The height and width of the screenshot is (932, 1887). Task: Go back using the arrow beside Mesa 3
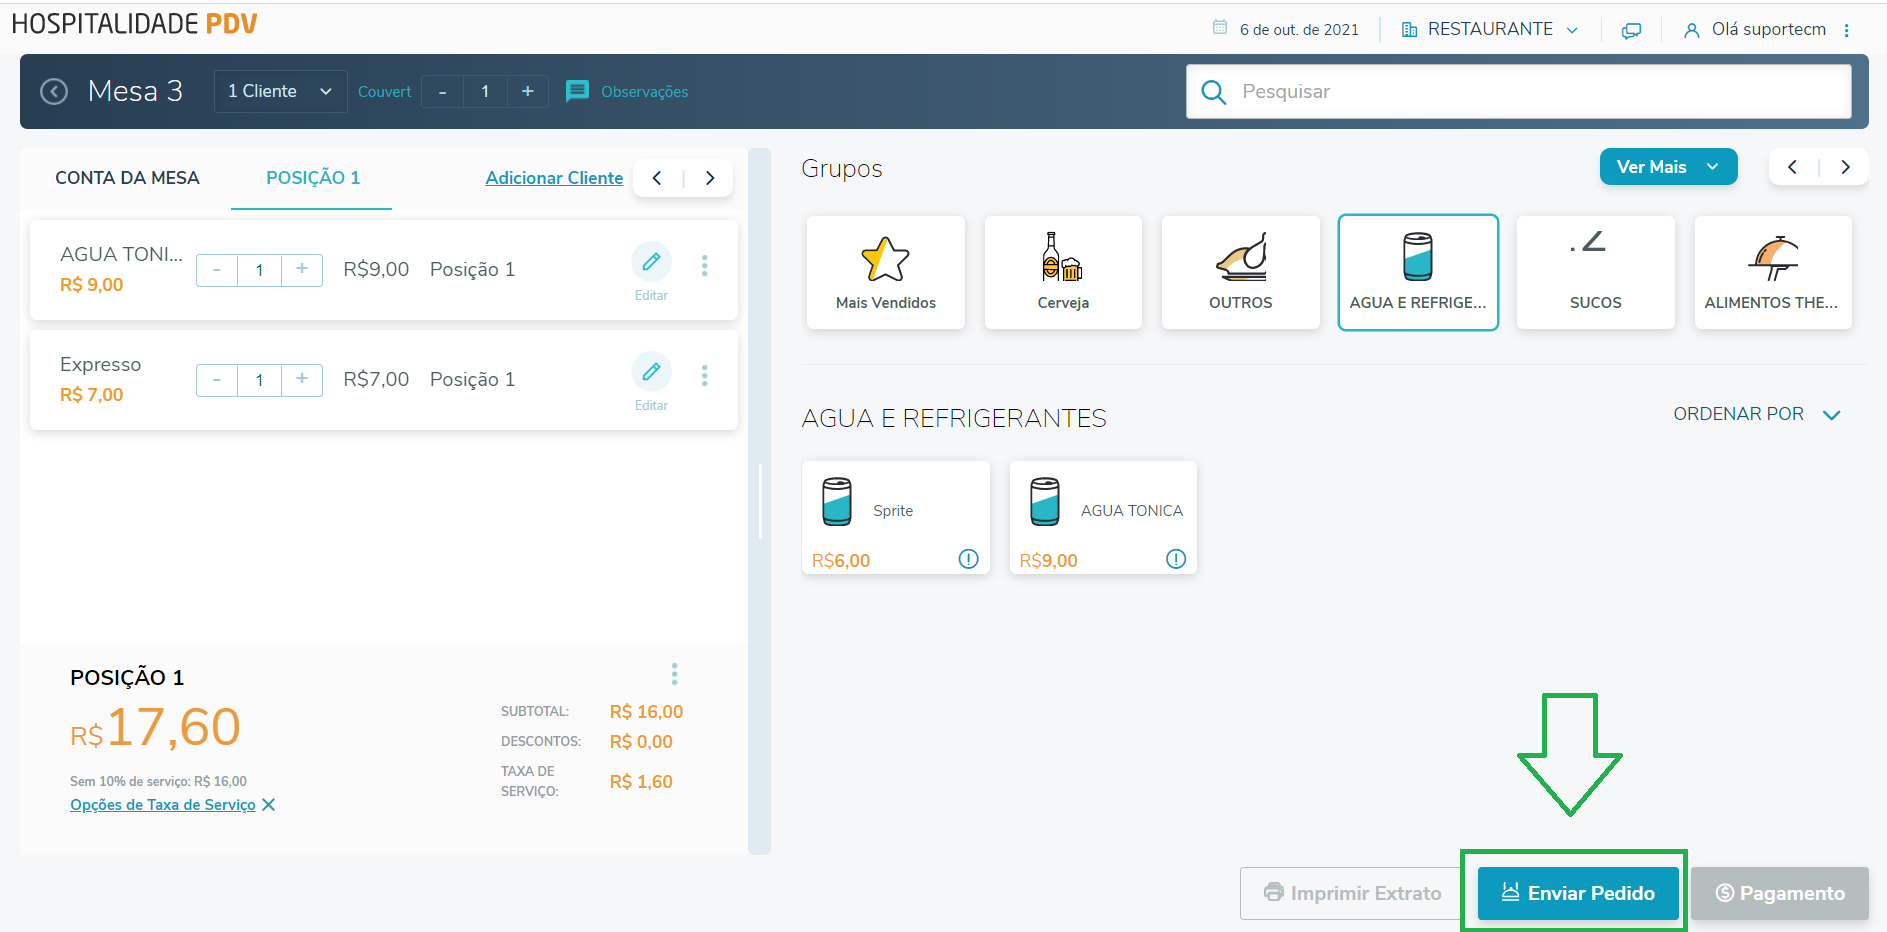54,92
